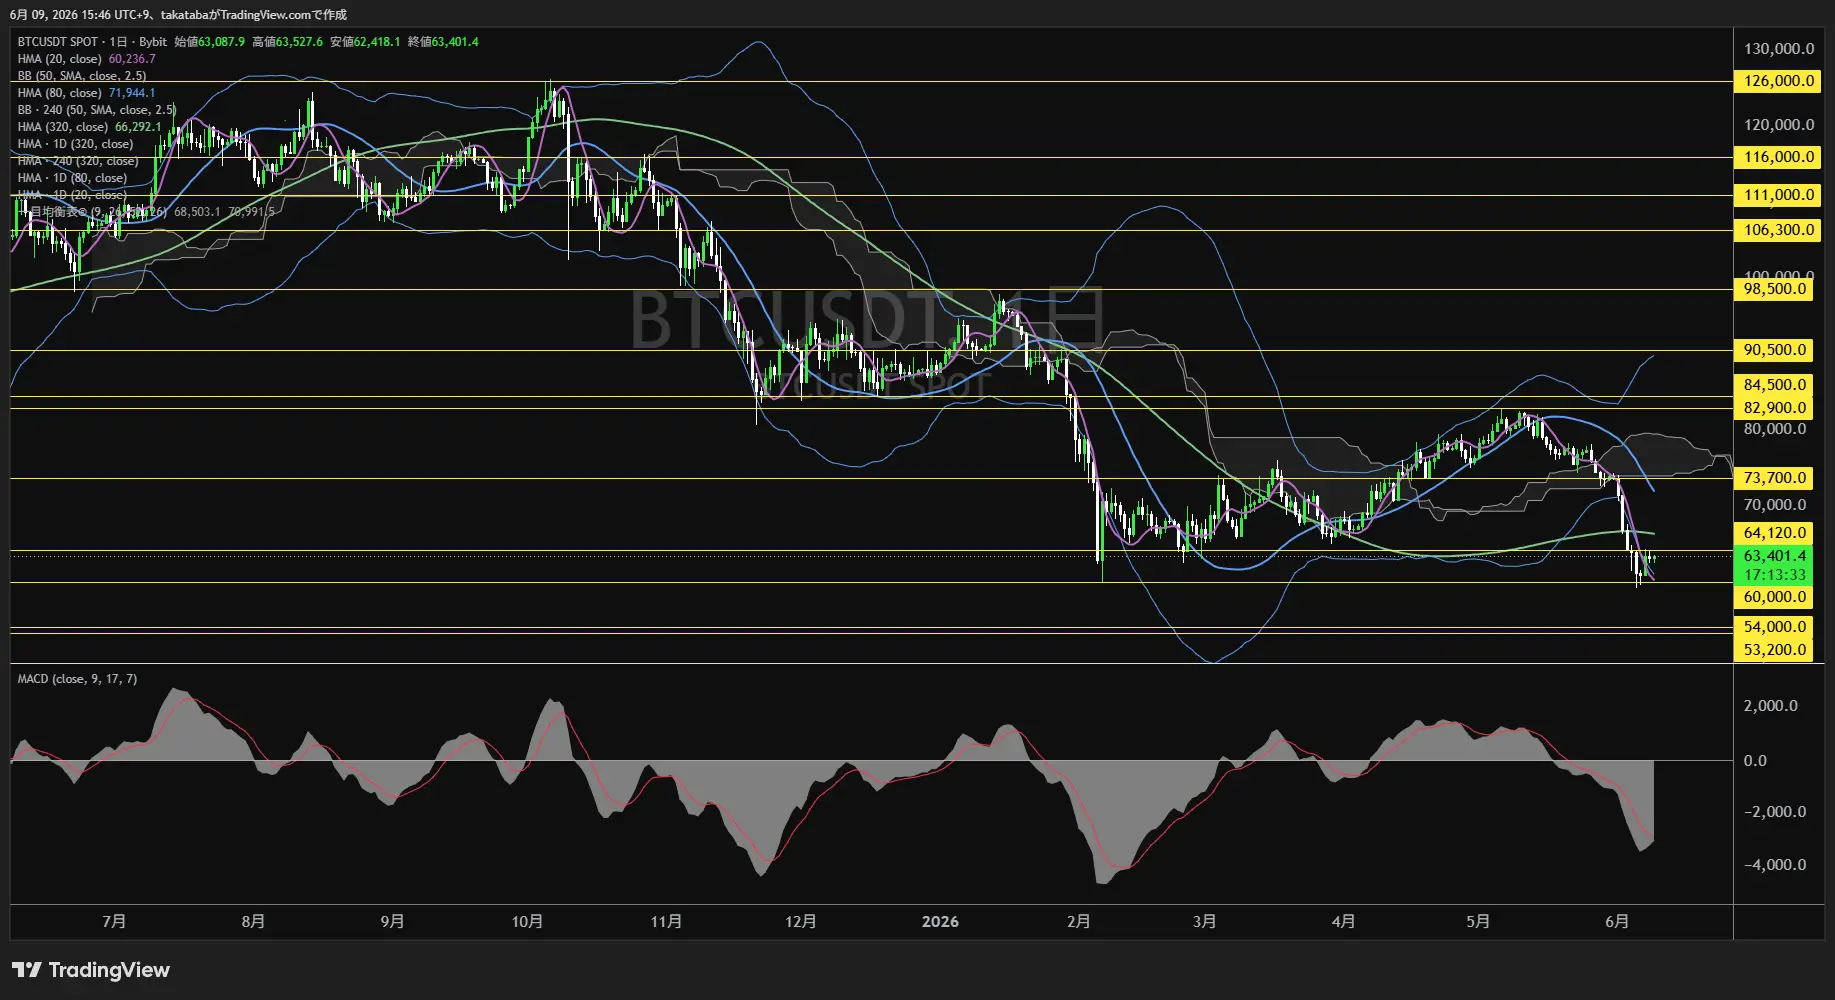The image size is (1835, 1000).
Task: Click the 111,000.0 yellow price label
Action: 1779,195
